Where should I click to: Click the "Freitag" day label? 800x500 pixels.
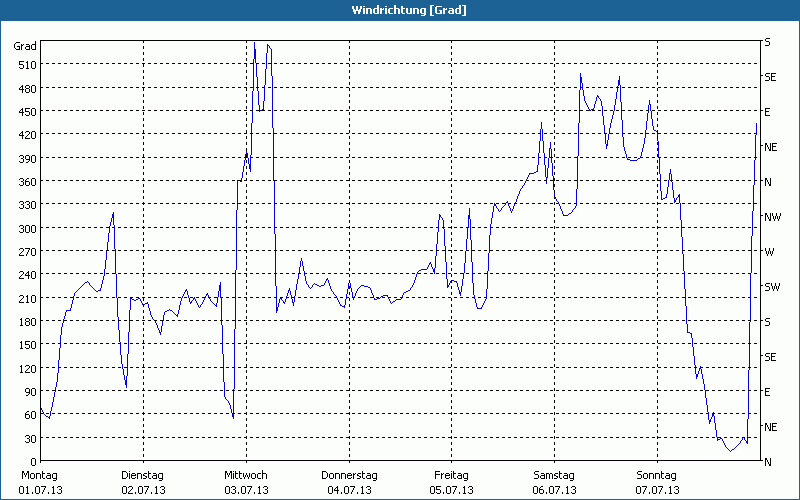coord(451,476)
